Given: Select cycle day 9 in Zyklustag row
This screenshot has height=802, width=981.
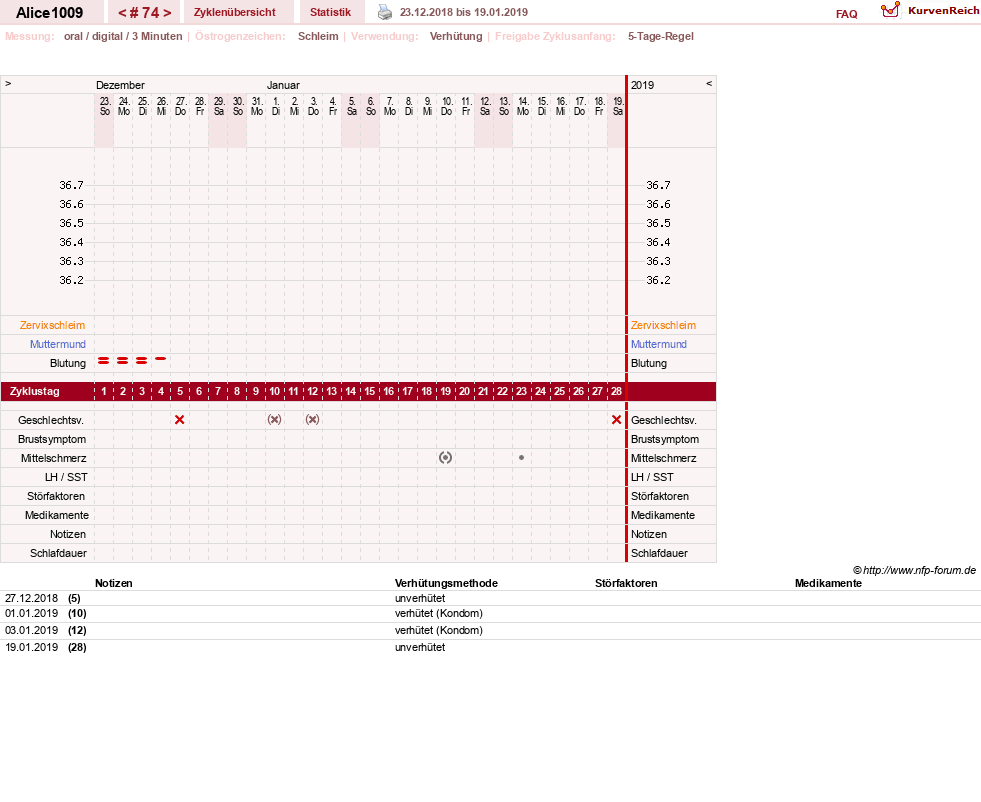Looking at the screenshot, I should [x=256, y=391].
